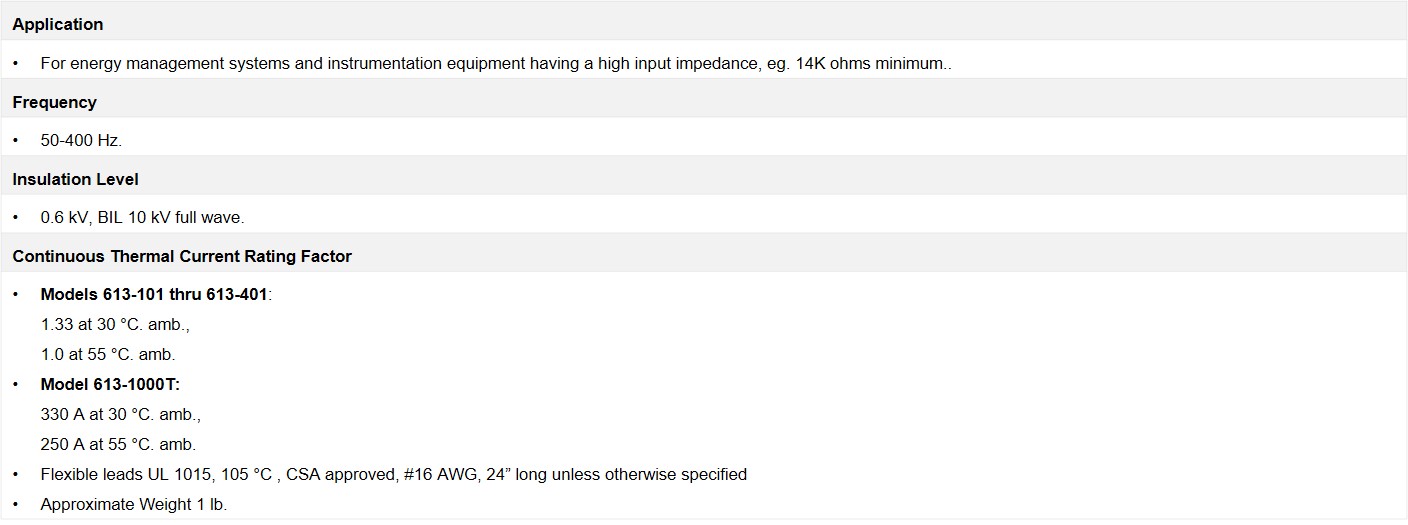Select the Frequency section heading
This screenshot has height=525, width=1408.
point(54,102)
